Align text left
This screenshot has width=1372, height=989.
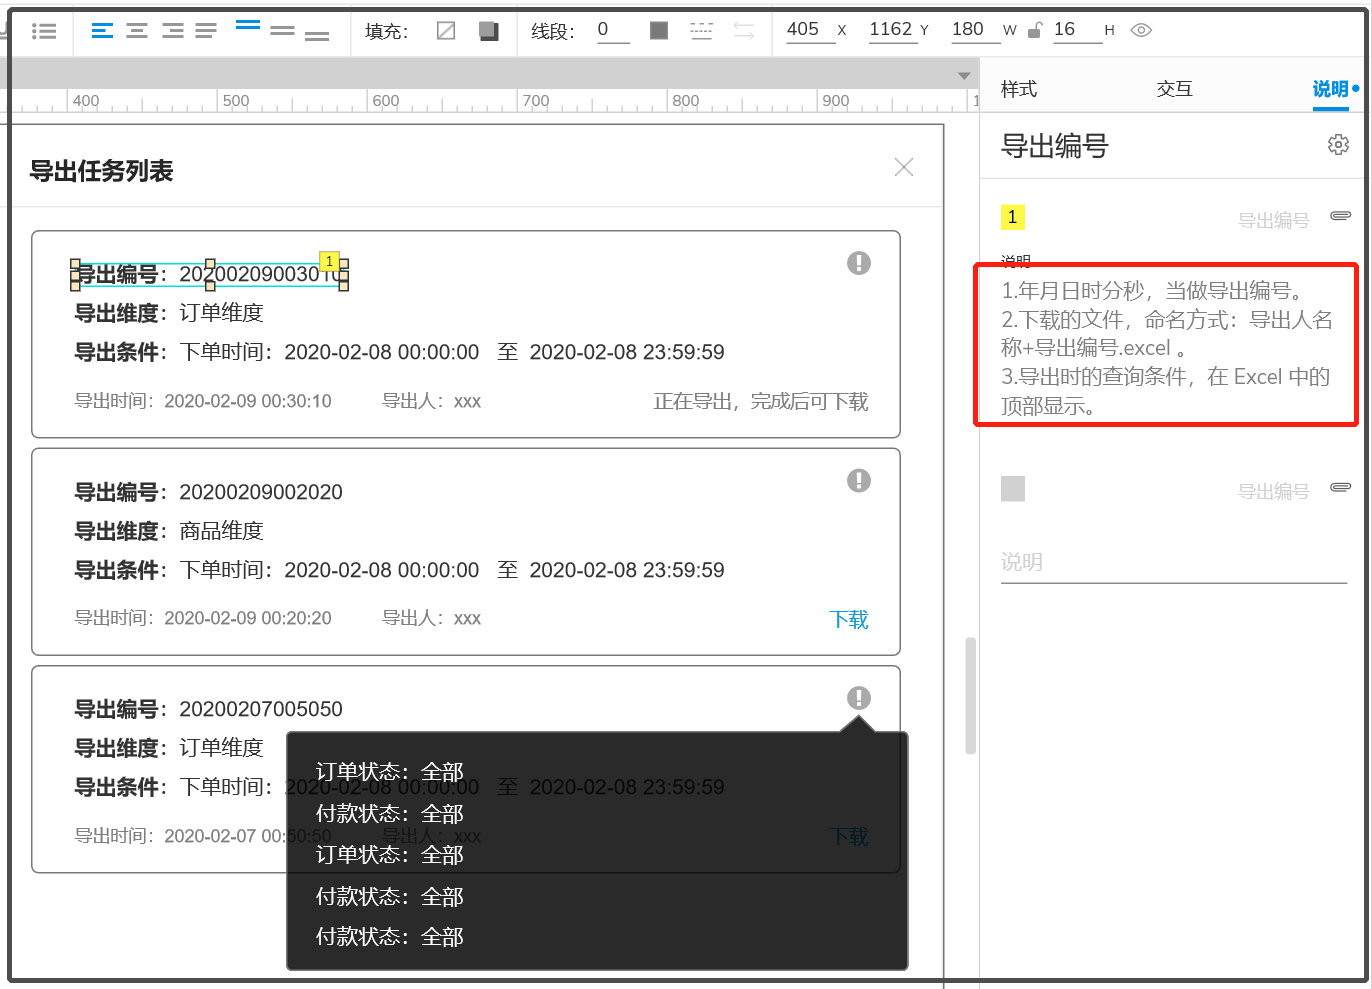[102, 31]
